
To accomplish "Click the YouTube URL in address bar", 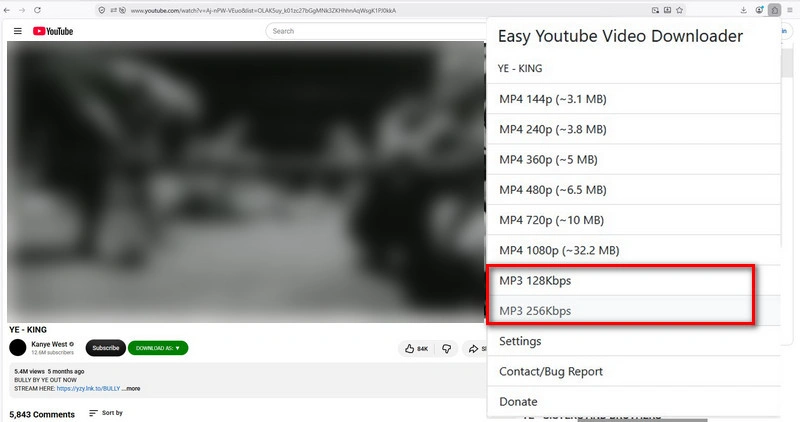I will click(263, 10).
